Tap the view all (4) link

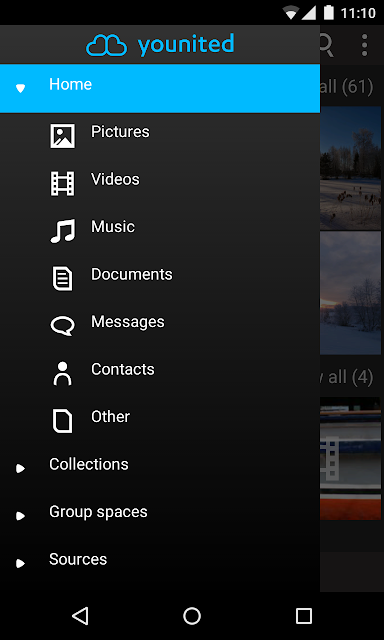pyautogui.click(x=346, y=377)
